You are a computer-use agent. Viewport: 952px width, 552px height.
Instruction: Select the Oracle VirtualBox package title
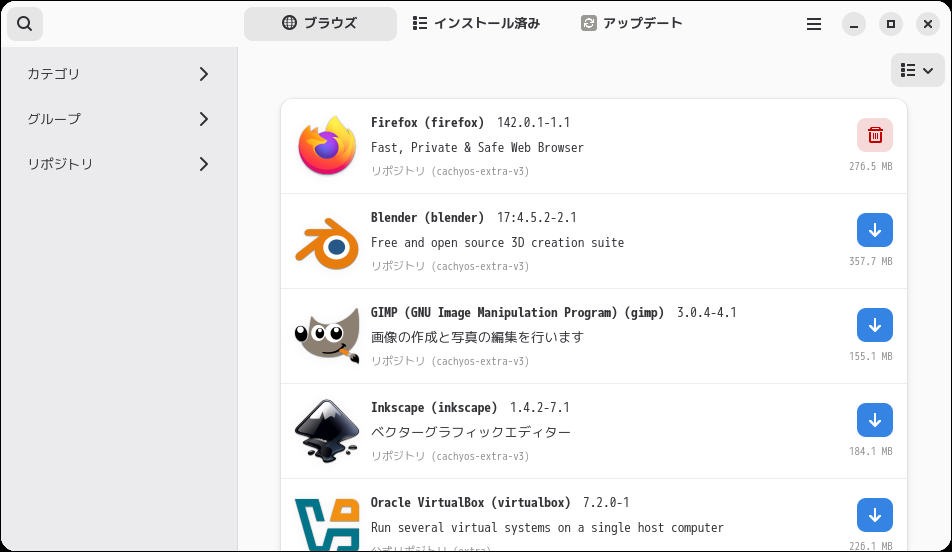[x=471, y=503]
